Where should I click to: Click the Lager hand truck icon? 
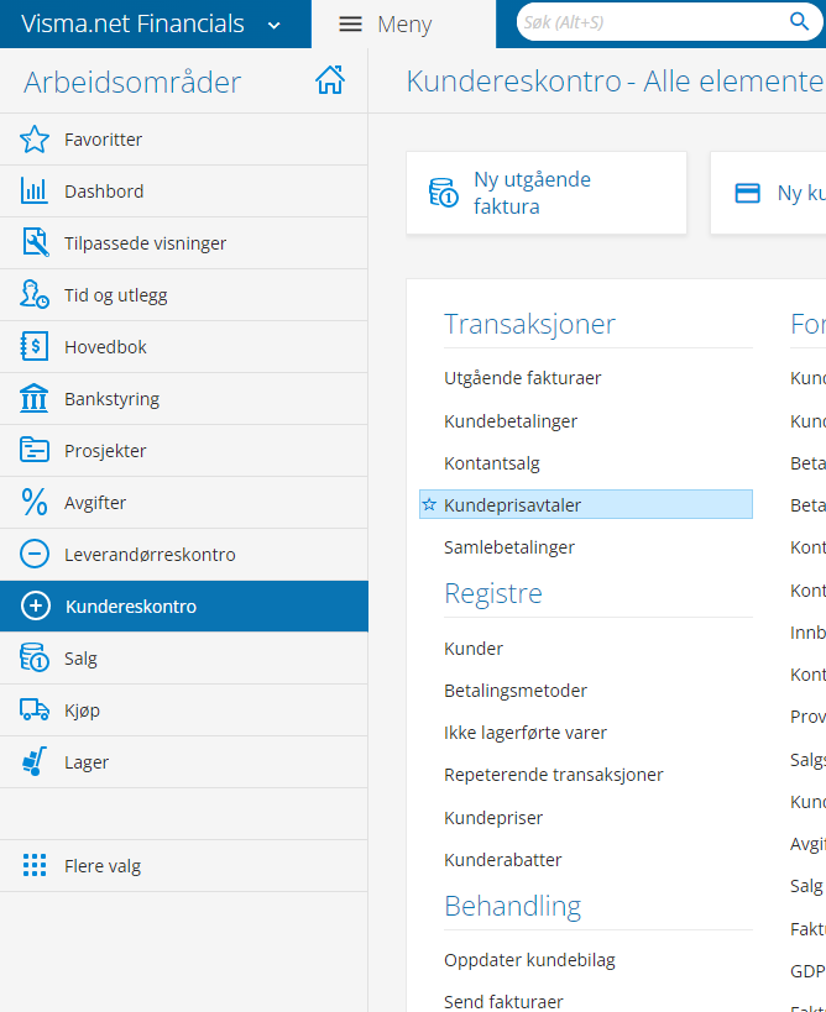coord(34,762)
